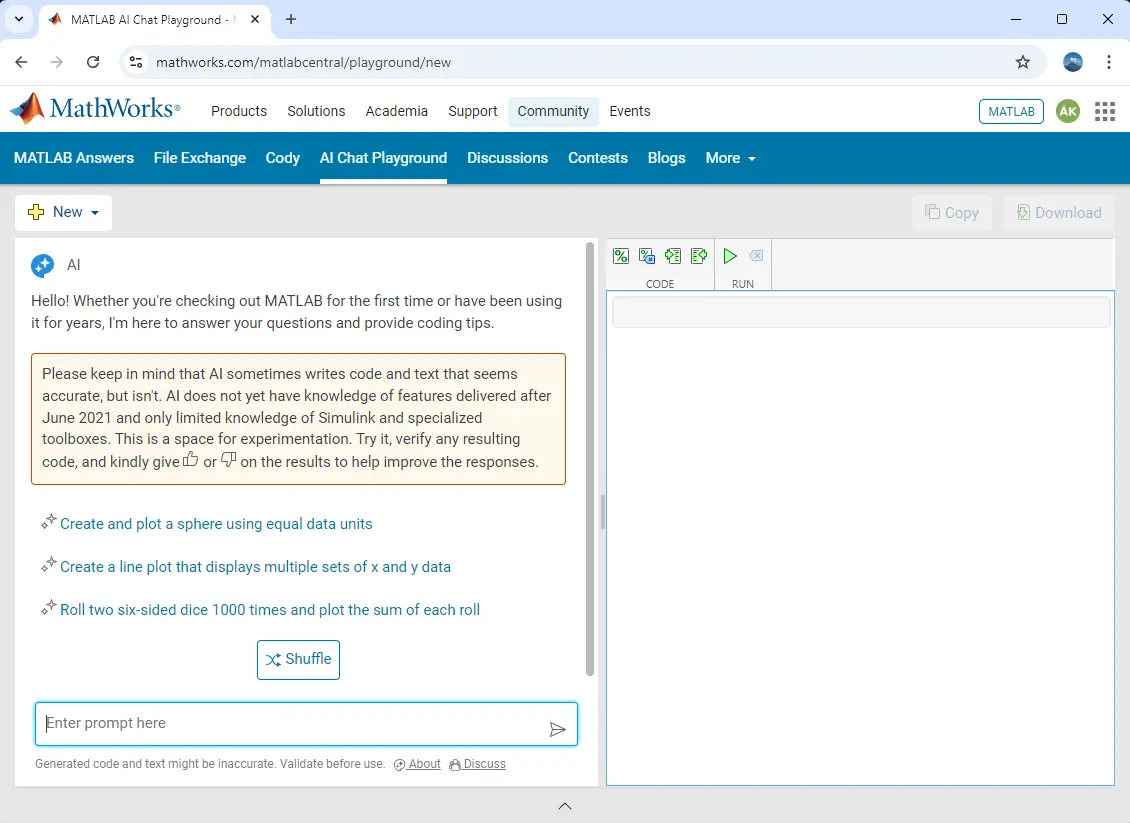The height and width of the screenshot is (823, 1130).
Task: Open the About link
Action: click(x=418, y=764)
